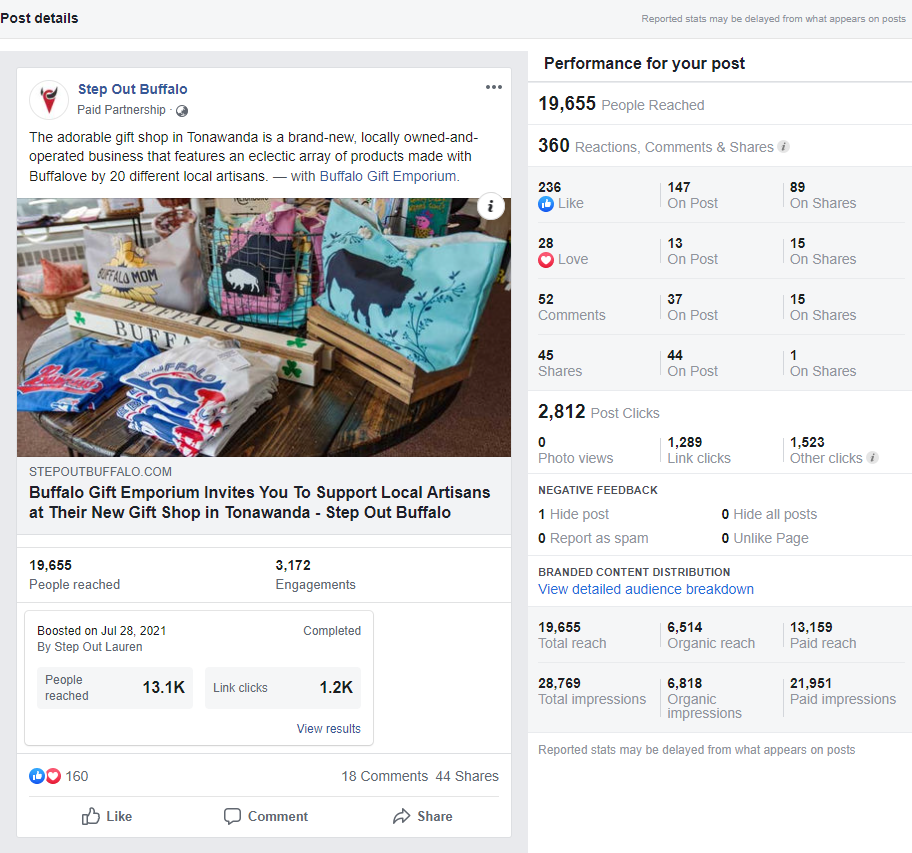This screenshot has height=853, width=912.
Task: Click the thumbs-up Like button
Action: tap(107, 816)
